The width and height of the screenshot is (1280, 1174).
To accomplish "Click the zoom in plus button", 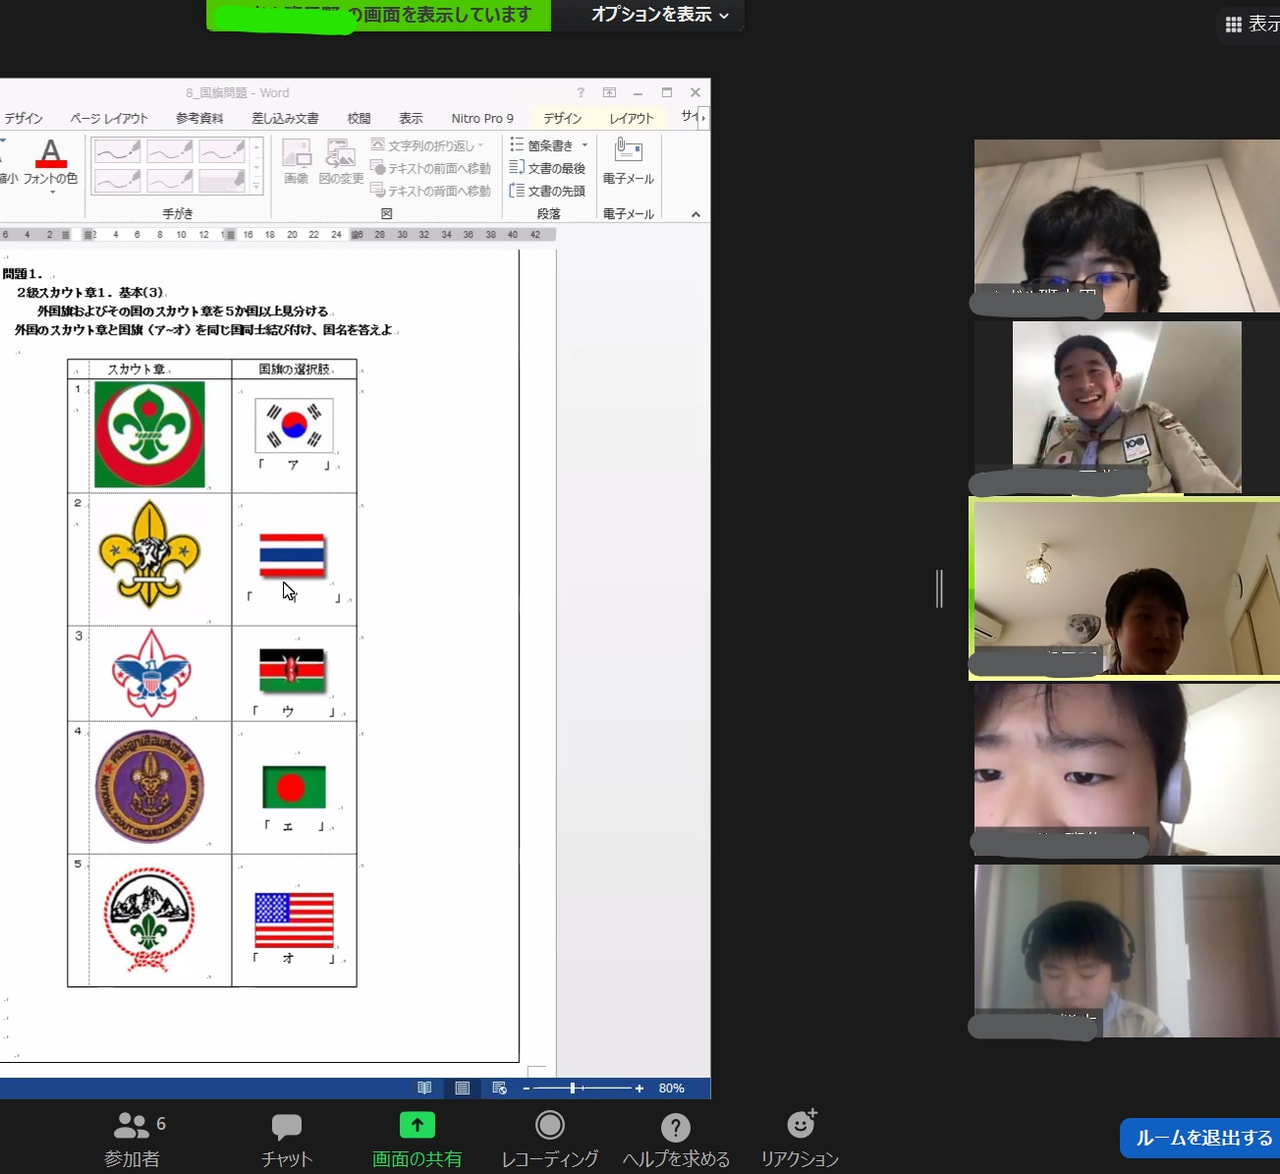I will (639, 1088).
